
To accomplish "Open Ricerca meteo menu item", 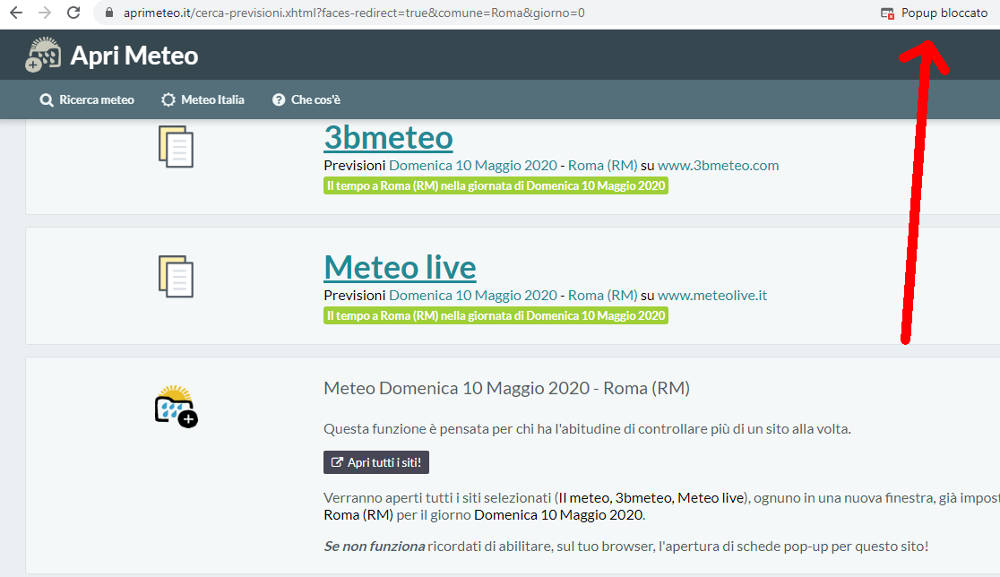I will point(87,99).
